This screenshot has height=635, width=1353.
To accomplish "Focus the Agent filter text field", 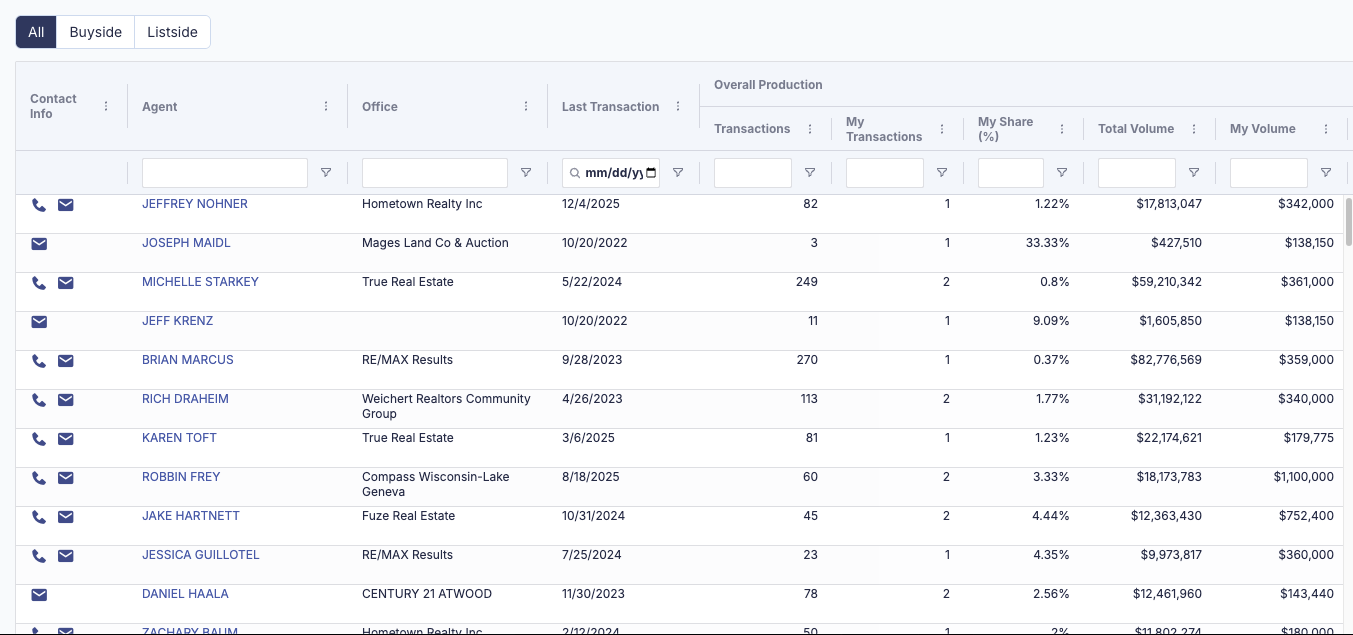I will click(x=225, y=173).
